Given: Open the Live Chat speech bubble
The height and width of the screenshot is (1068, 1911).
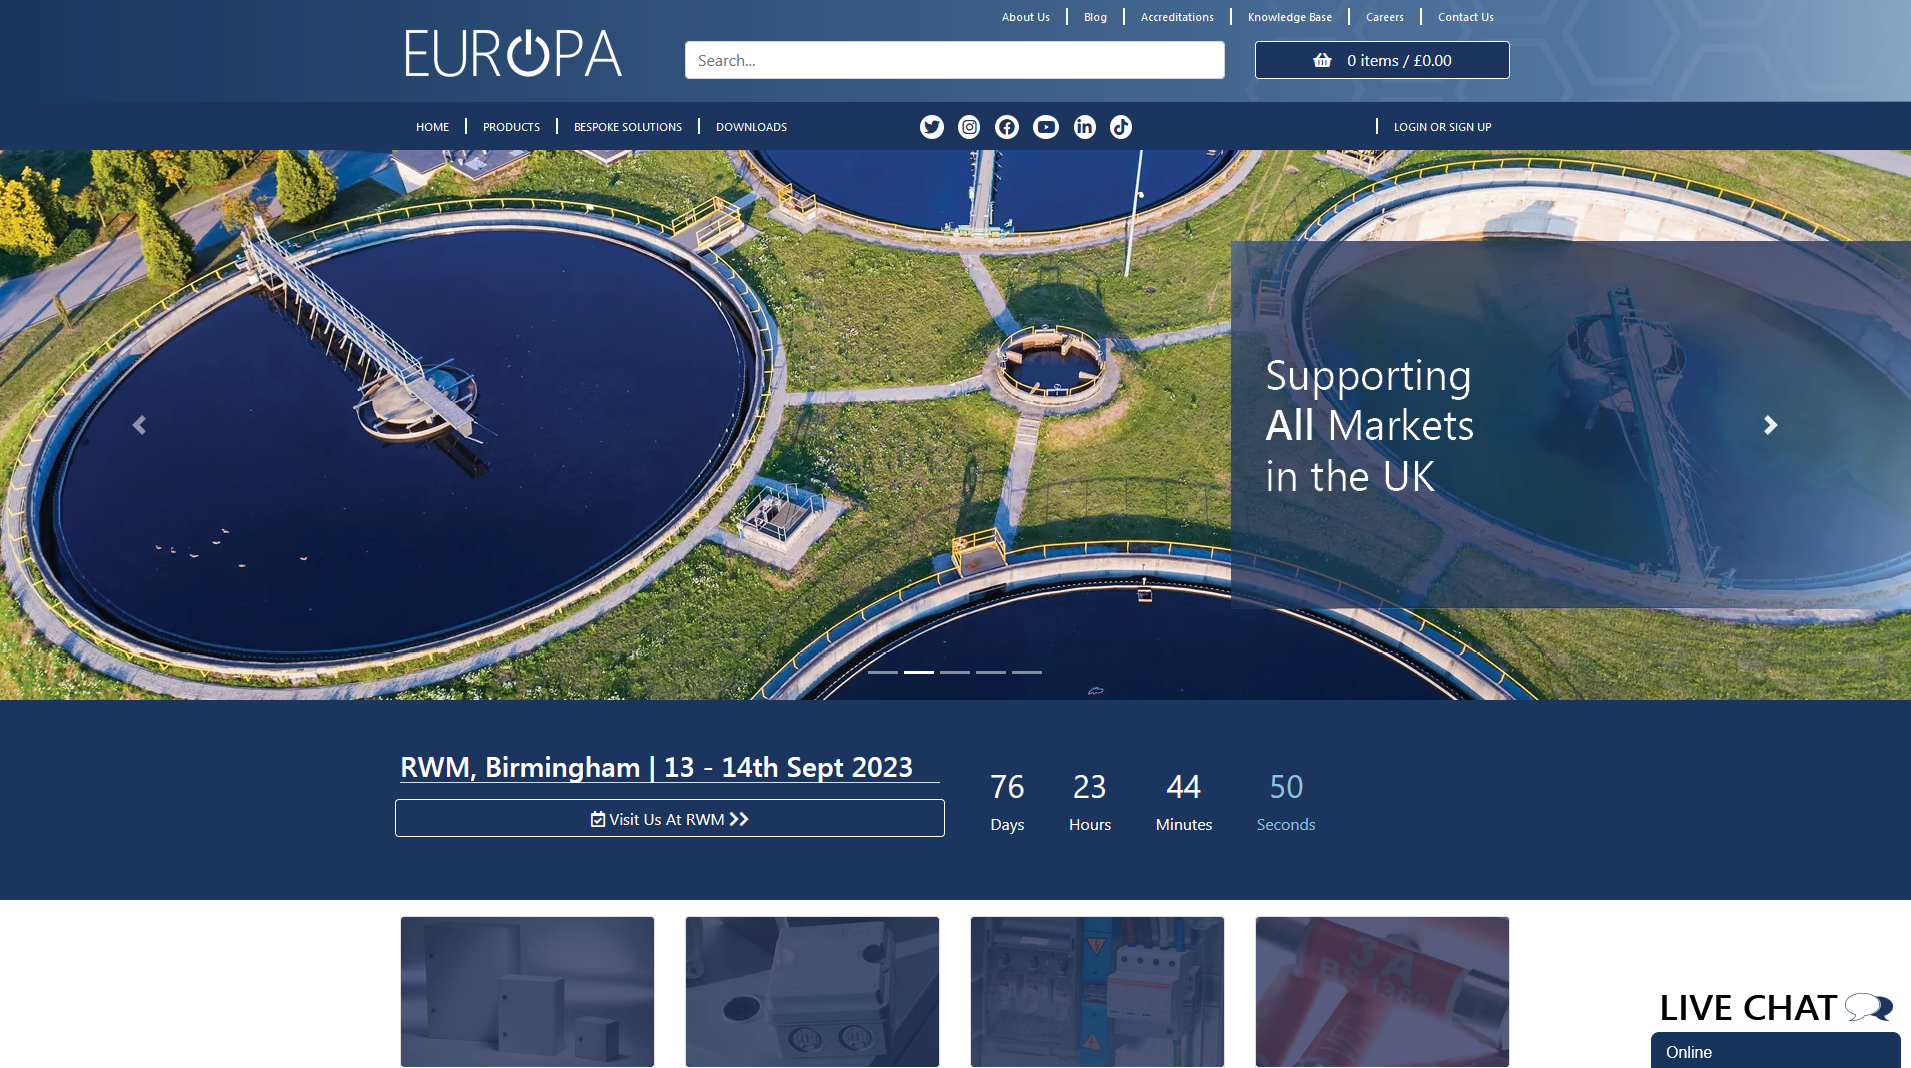Looking at the screenshot, I should (x=1867, y=1007).
